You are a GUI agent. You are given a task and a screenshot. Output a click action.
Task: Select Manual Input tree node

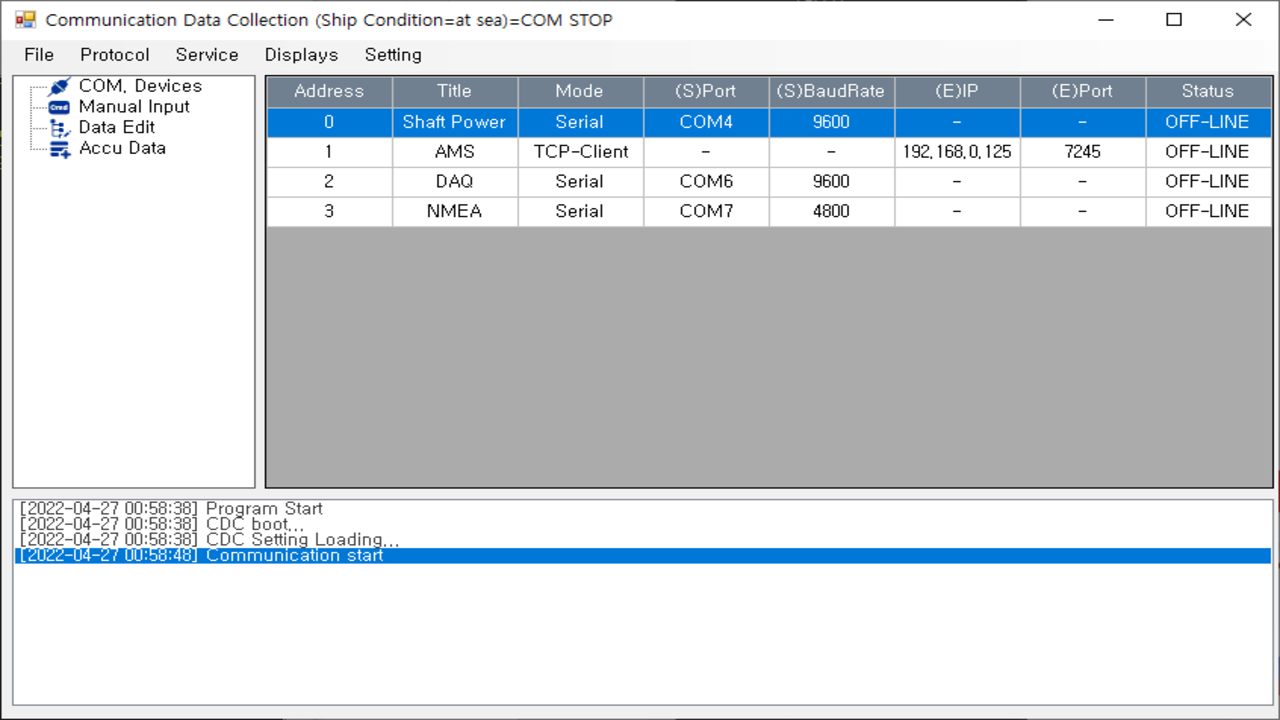click(x=134, y=107)
